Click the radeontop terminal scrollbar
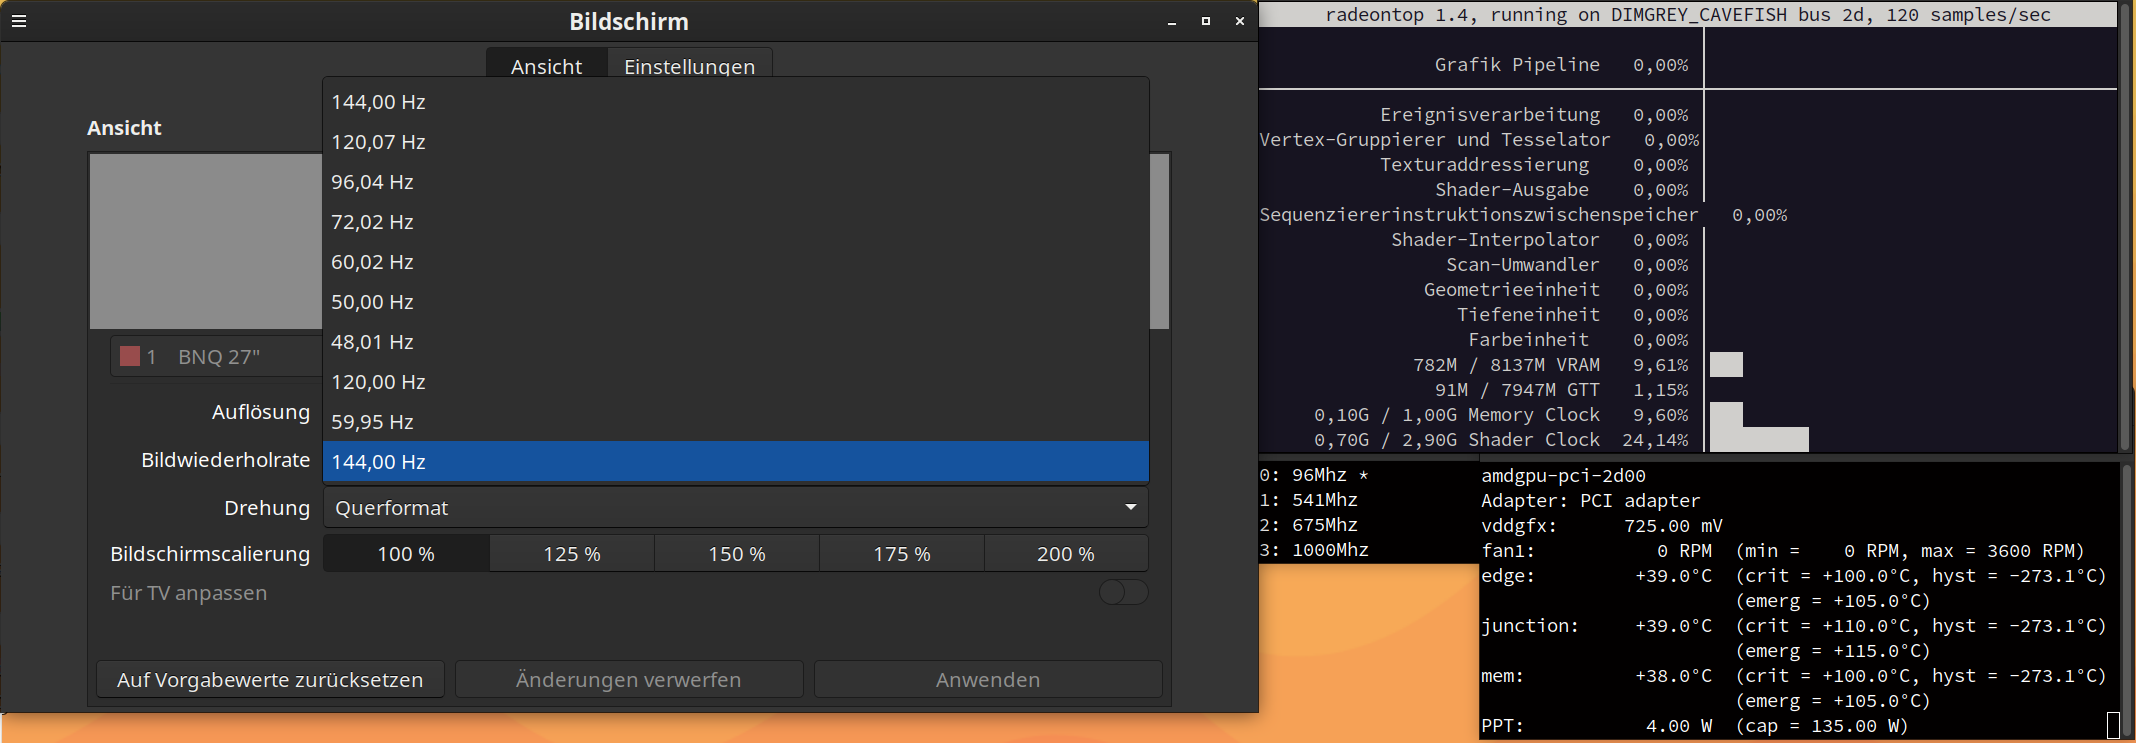This screenshot has width=2136, height=743. (2126, 226)
